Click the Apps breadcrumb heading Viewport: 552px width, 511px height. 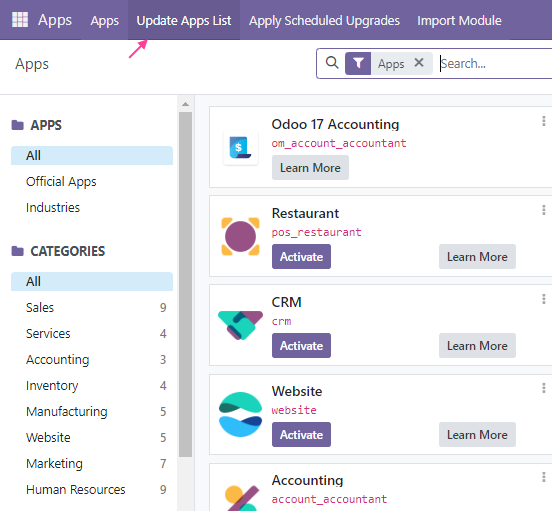point(32,64)
